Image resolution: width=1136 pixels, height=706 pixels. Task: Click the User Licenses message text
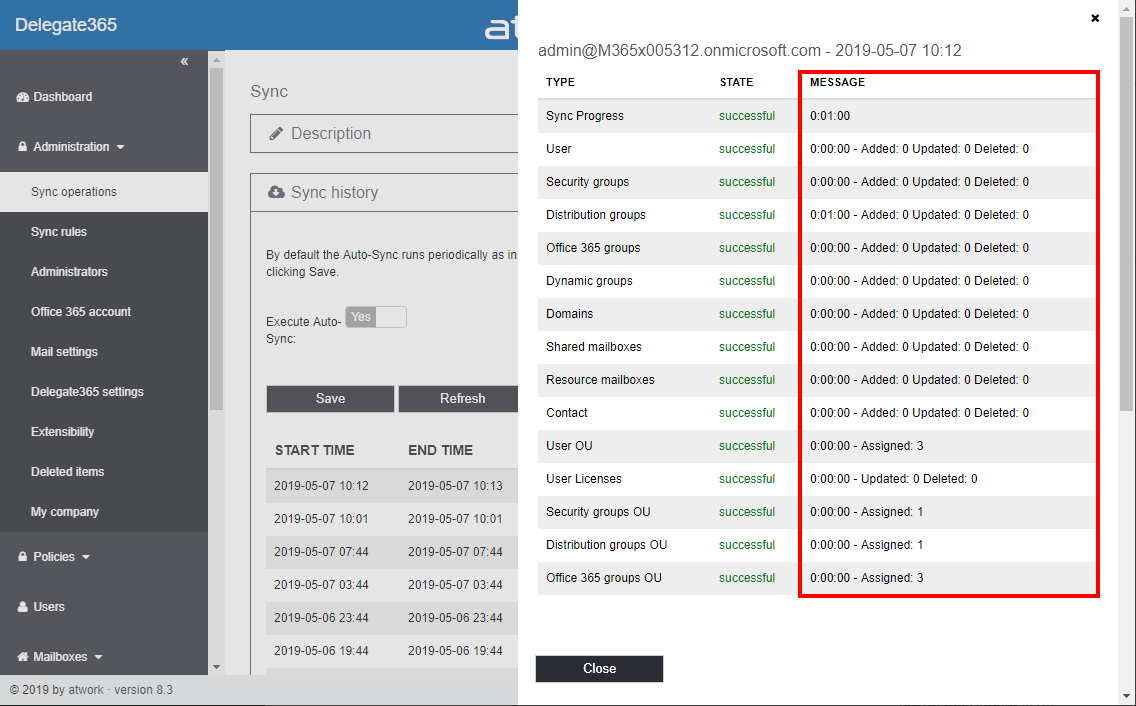pos(894,479)
